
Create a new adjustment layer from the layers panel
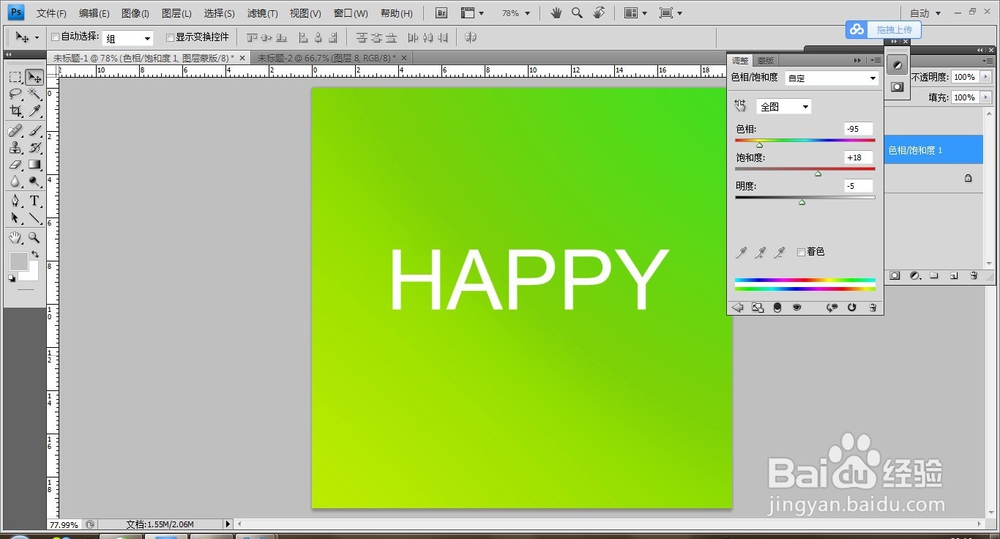915,276
